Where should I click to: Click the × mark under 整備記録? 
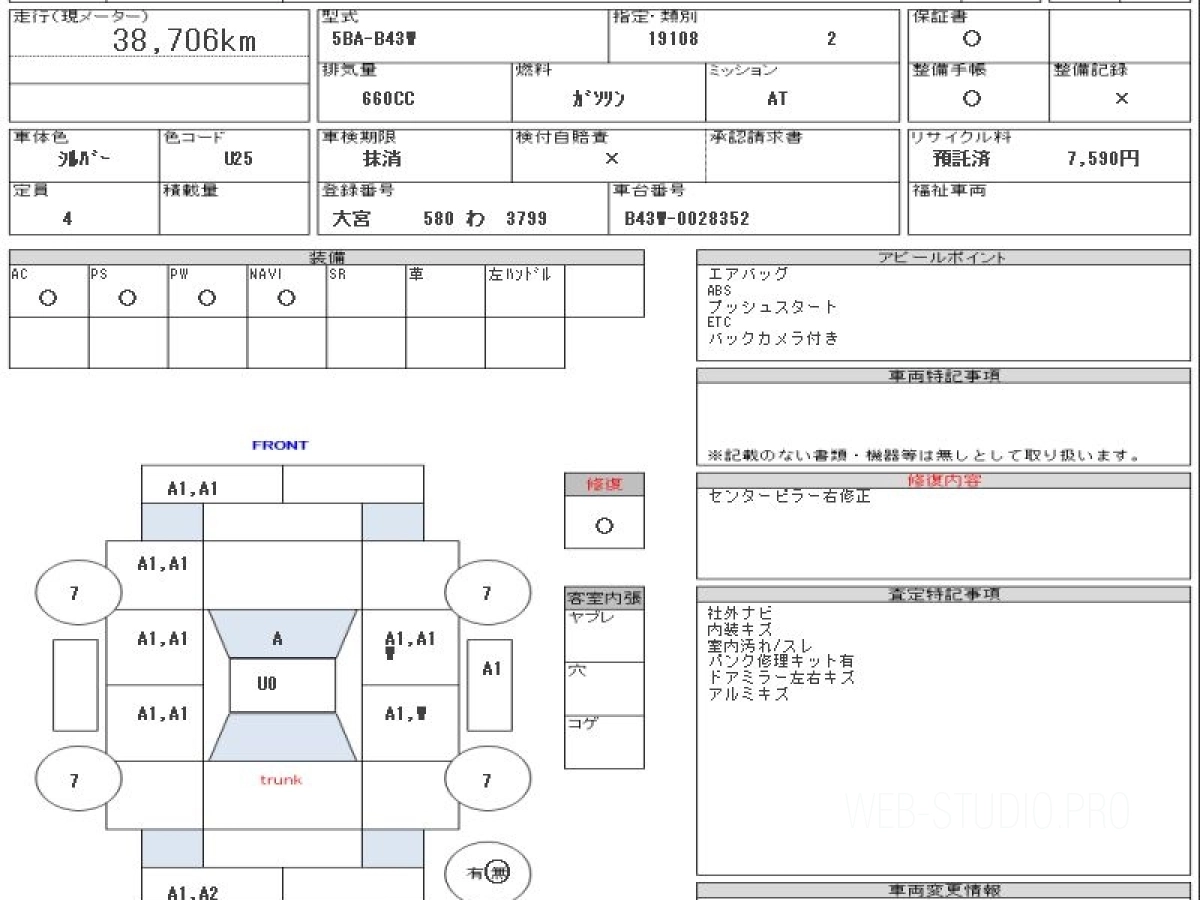point(1121,98)
